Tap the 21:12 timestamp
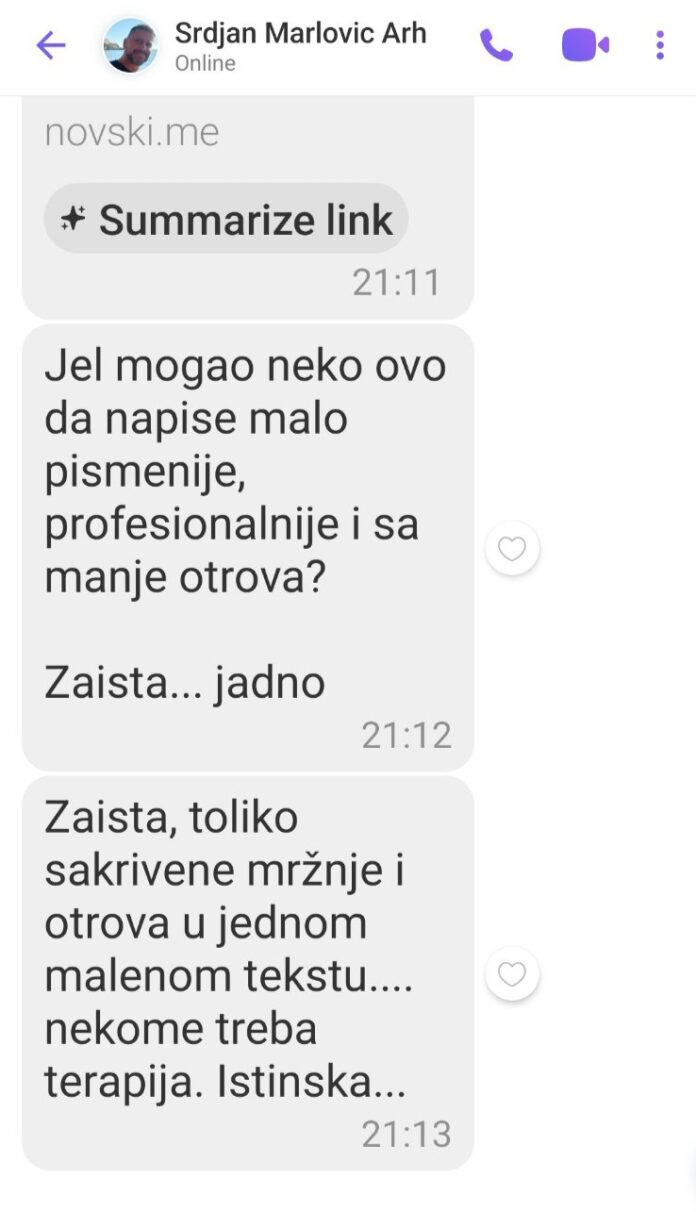The width and height of the screenshot is (696, 1212). tap(406, 736)
